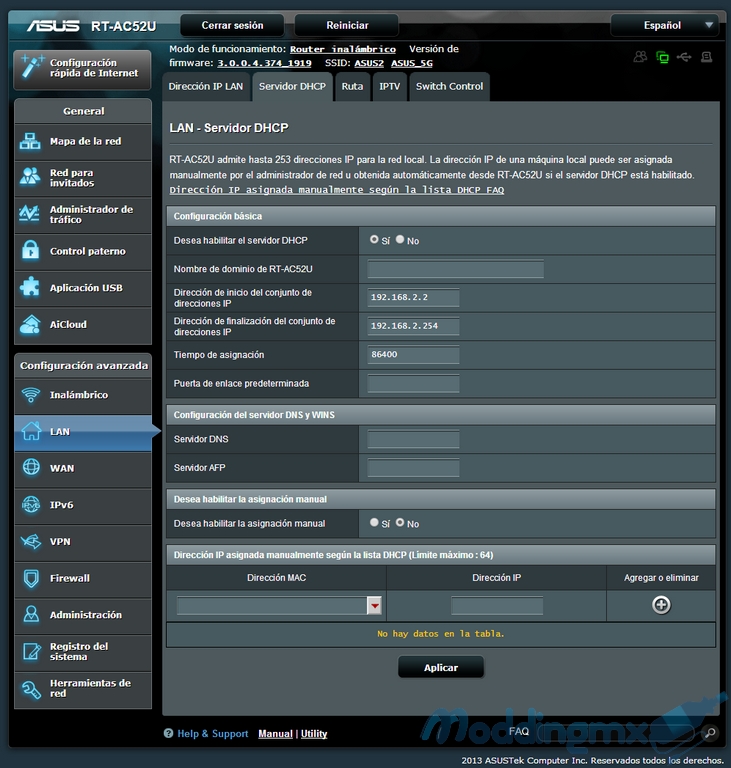This screenshot has height=768, width=731.
Task: Click the Servidor DNS input field
Action: 414,439
